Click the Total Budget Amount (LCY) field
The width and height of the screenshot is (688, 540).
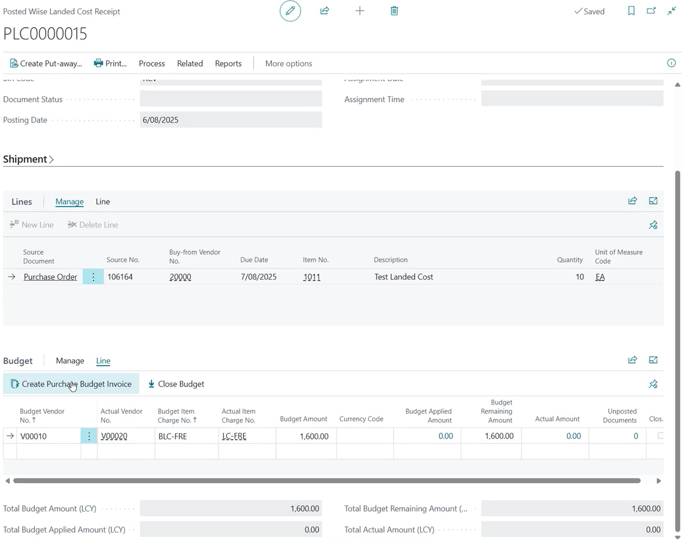tap(231, 508)
